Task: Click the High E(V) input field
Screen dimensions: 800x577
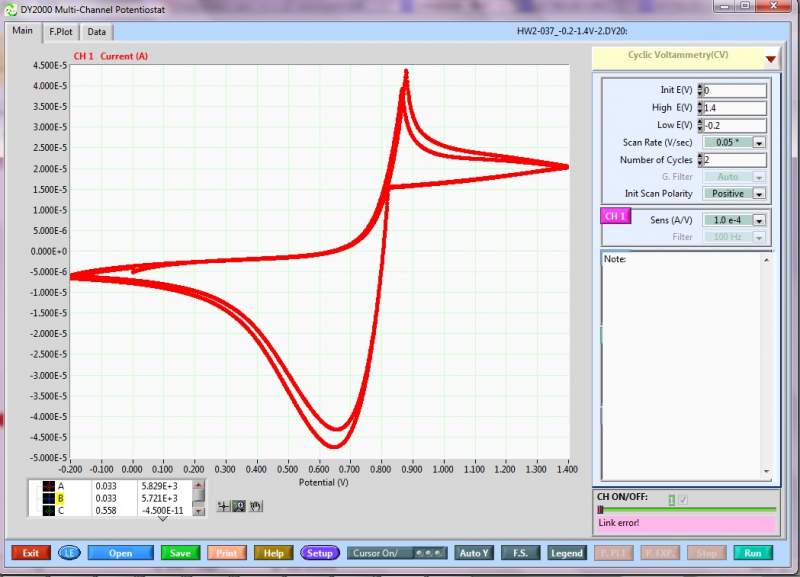Action: [735, 108]
